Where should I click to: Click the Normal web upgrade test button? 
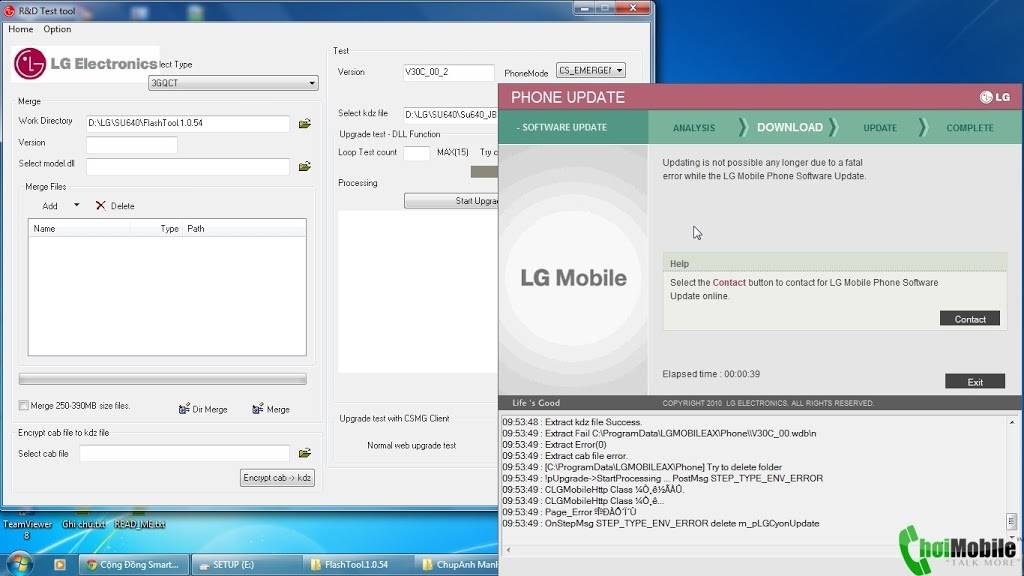[x=411, y=445]
